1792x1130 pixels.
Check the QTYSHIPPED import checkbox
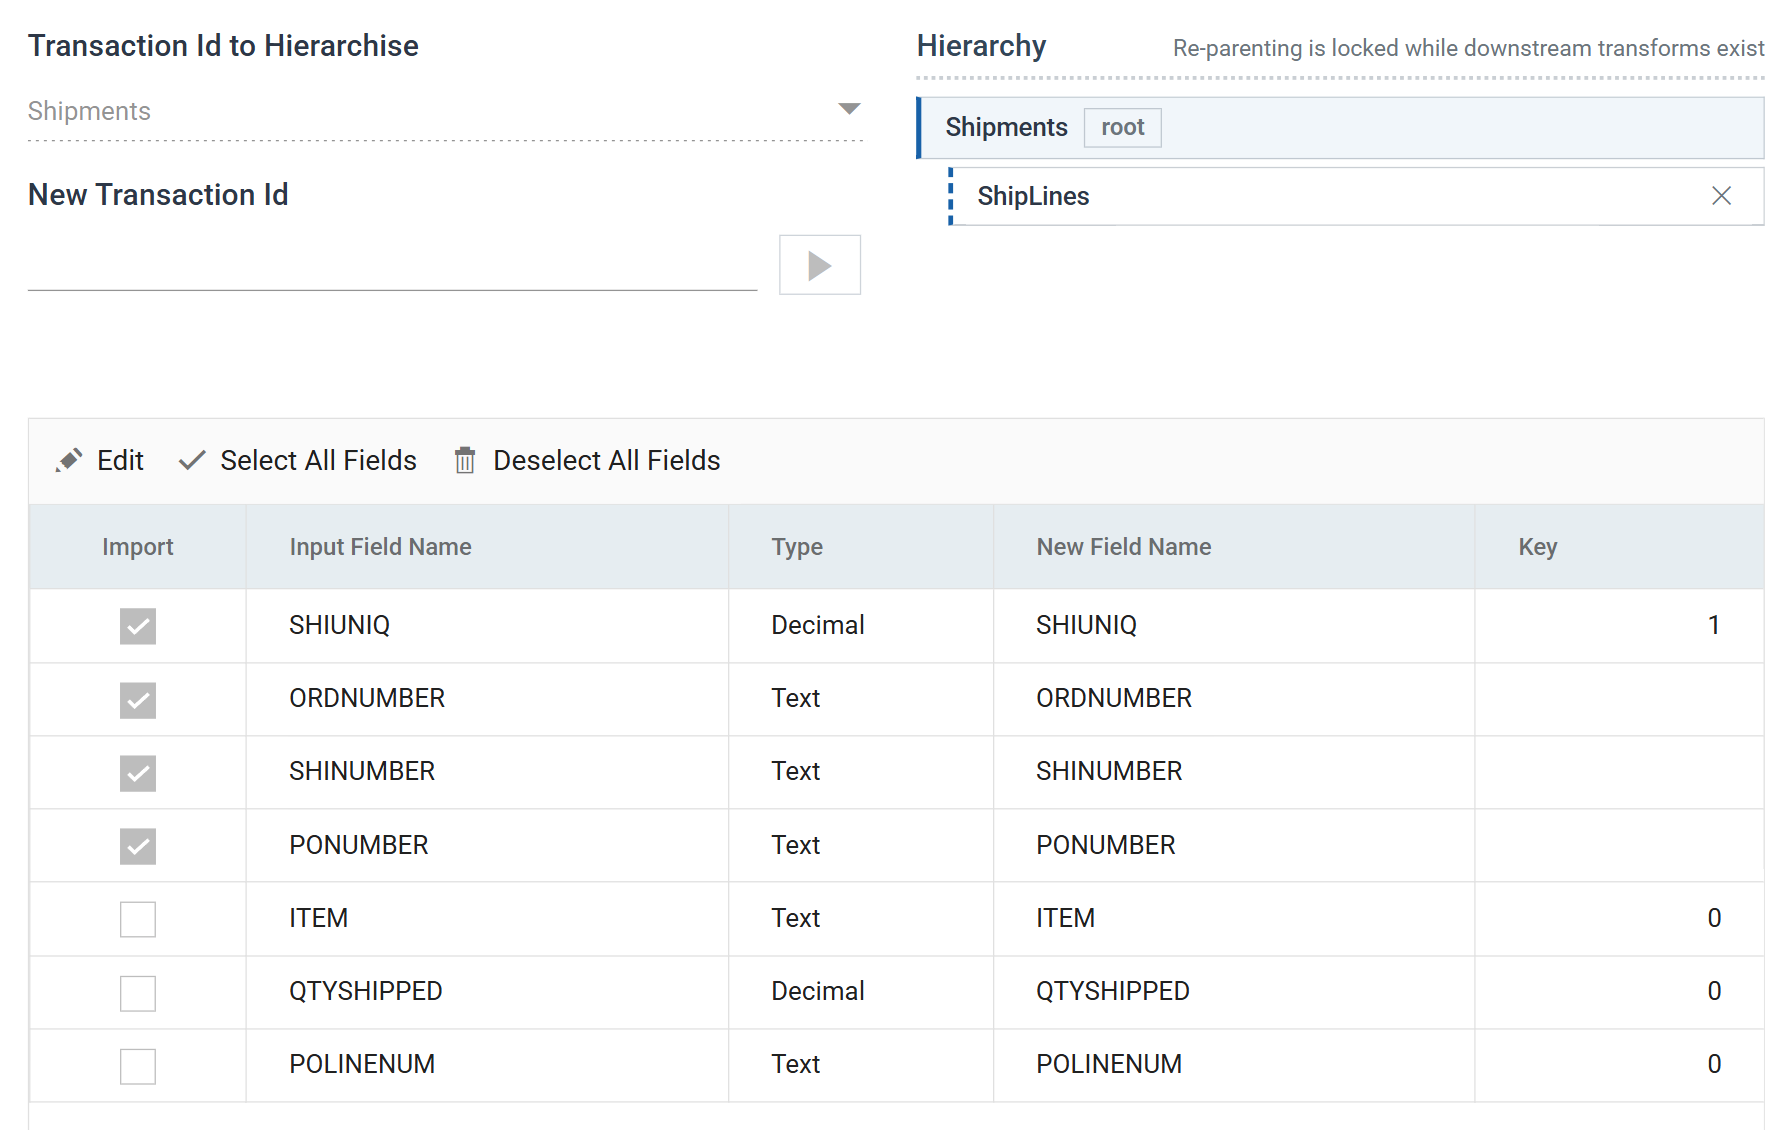[138, 993]
